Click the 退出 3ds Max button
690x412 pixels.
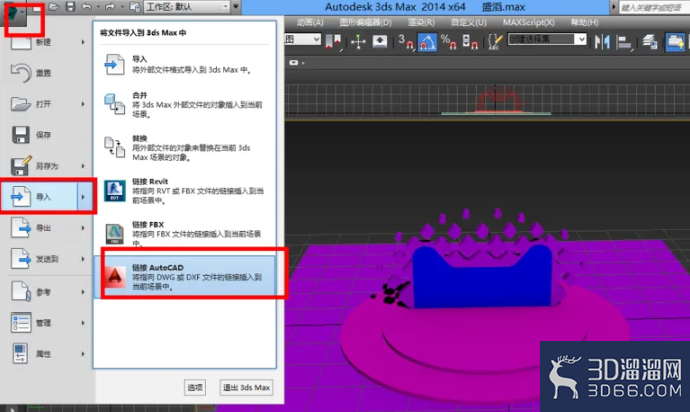(x=246, y=387)
